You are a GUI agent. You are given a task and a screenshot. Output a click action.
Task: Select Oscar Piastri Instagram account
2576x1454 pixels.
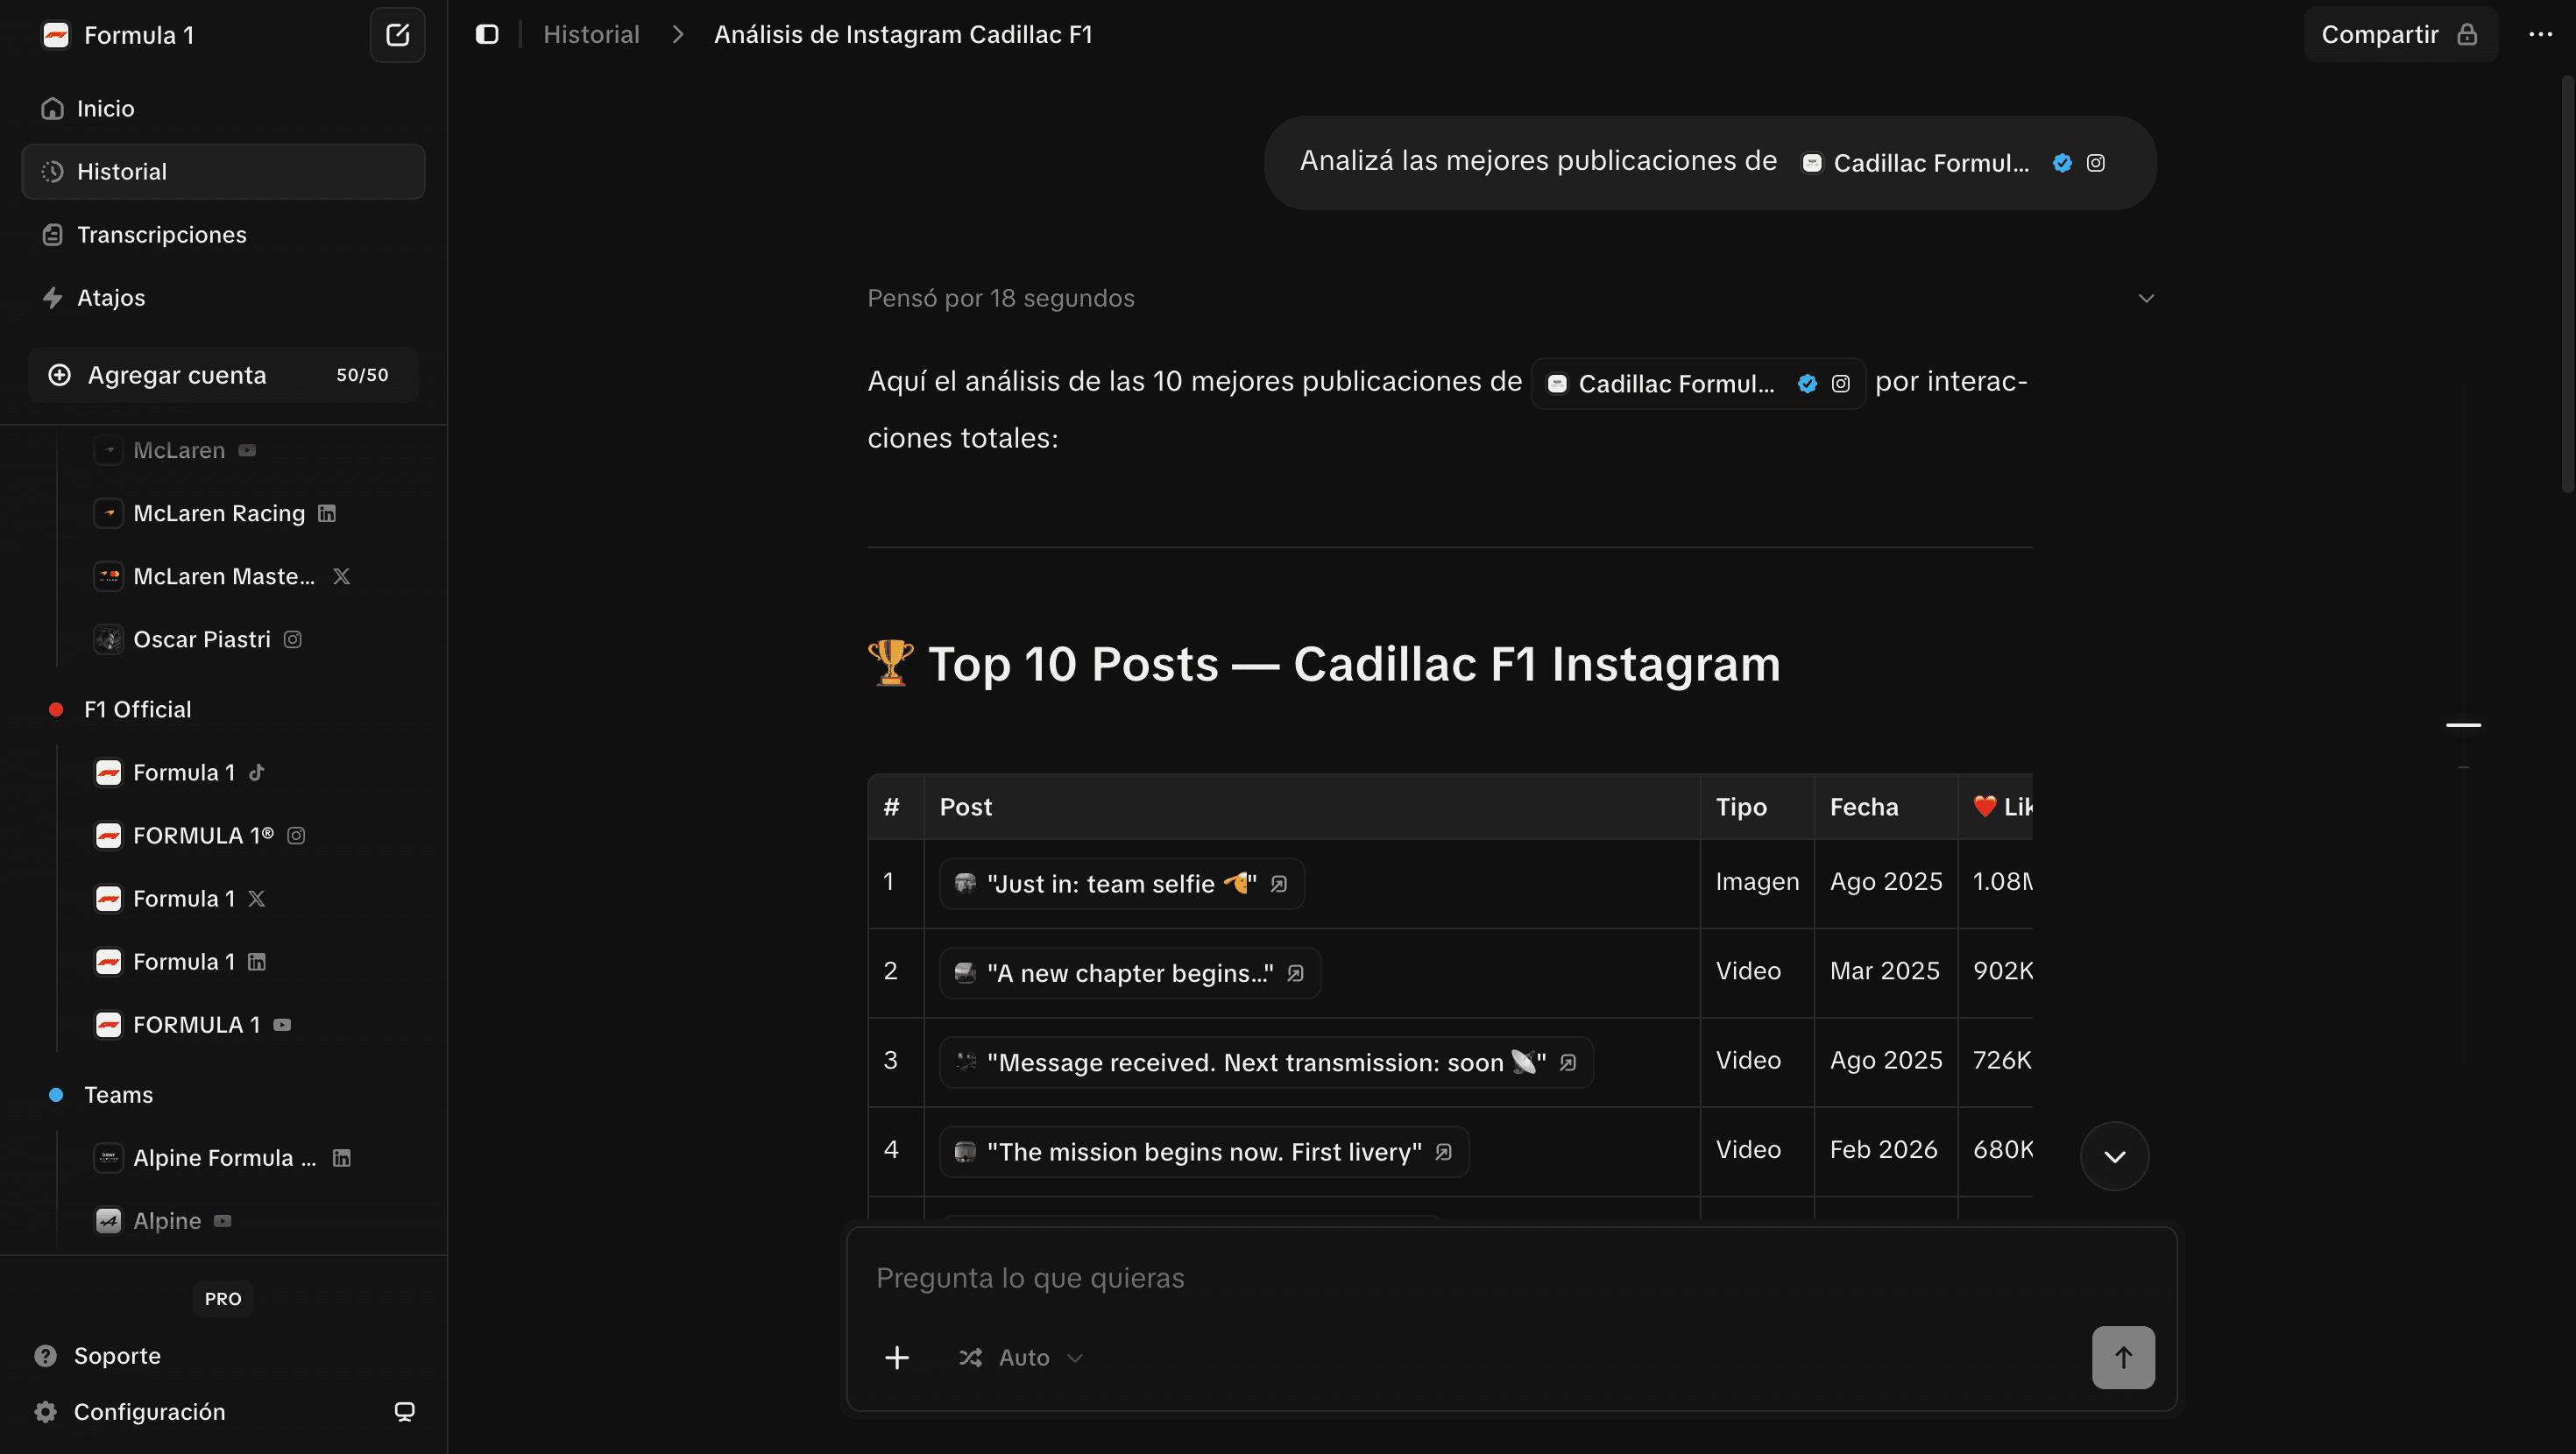click(198, 639)
